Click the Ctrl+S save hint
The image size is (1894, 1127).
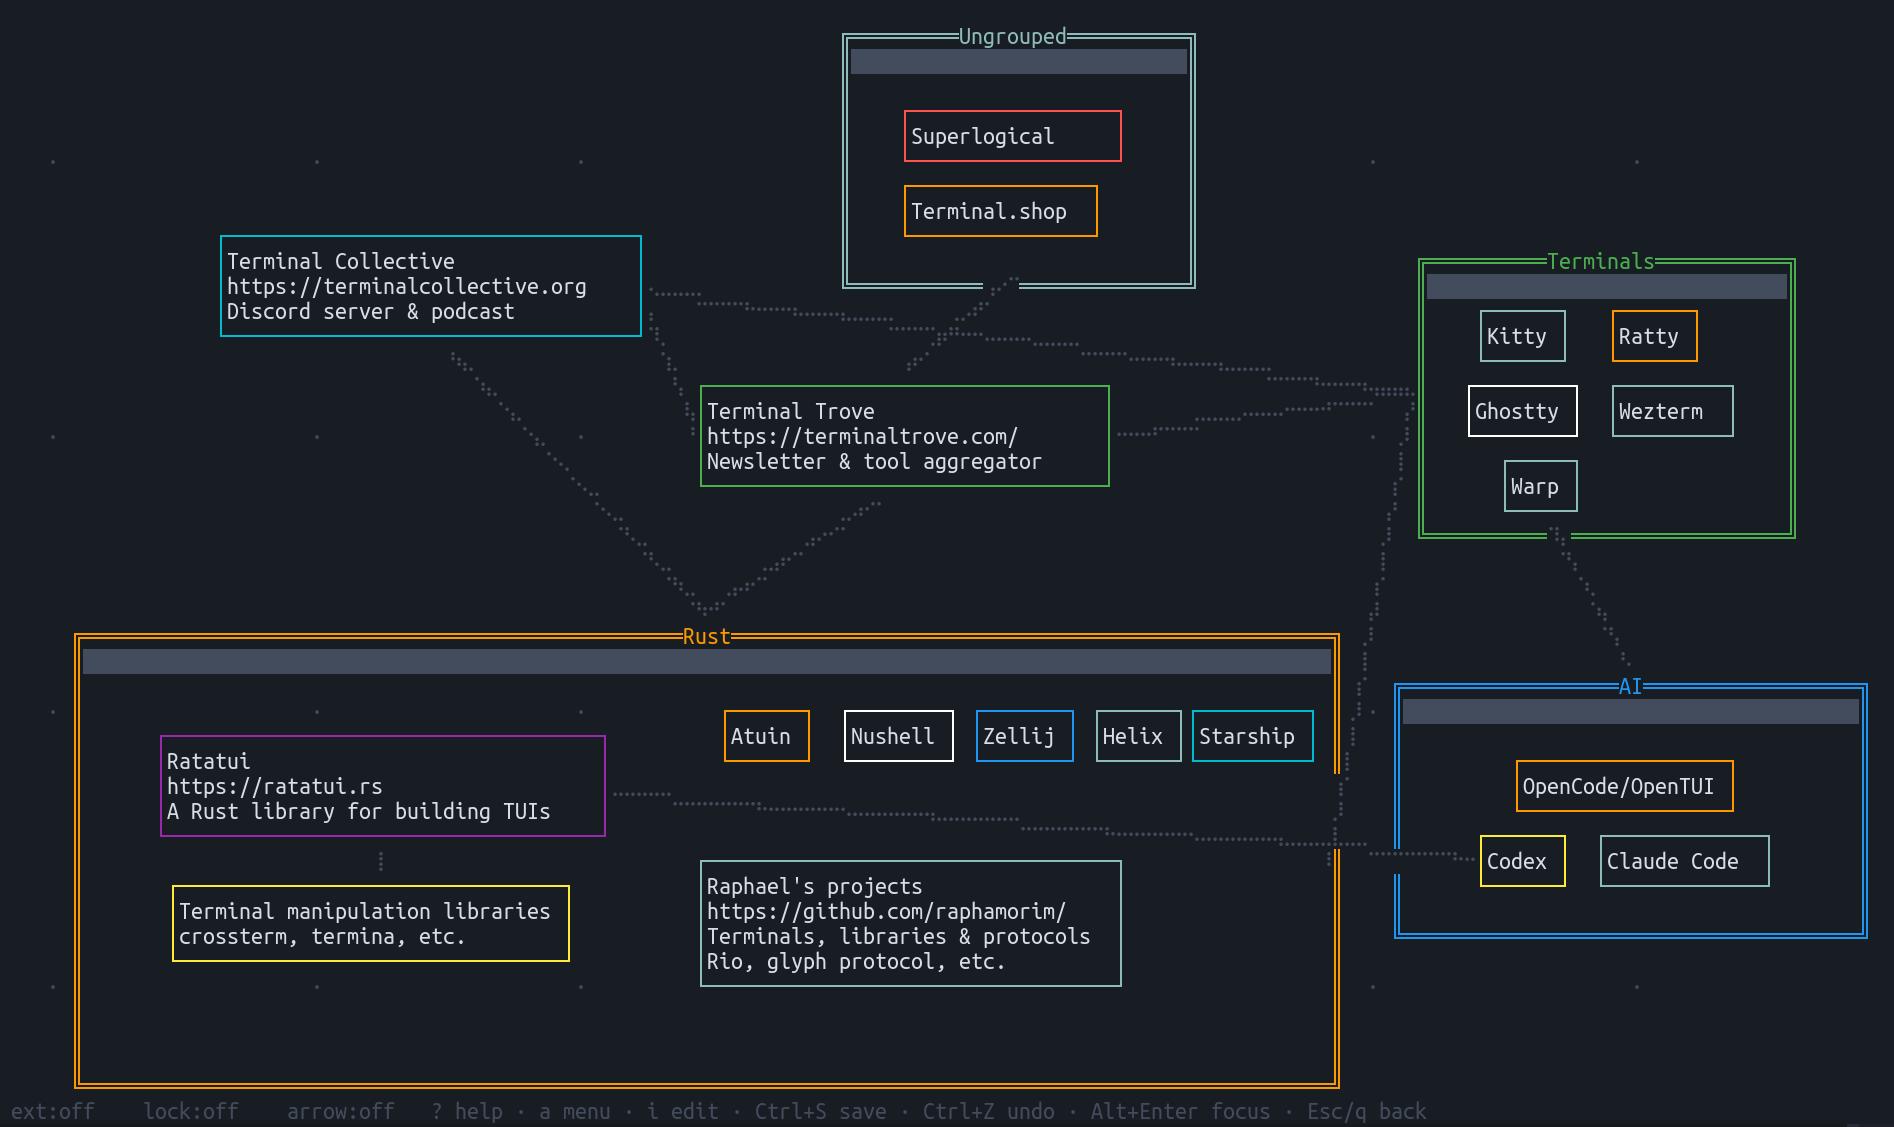(x=820, y=1111)
